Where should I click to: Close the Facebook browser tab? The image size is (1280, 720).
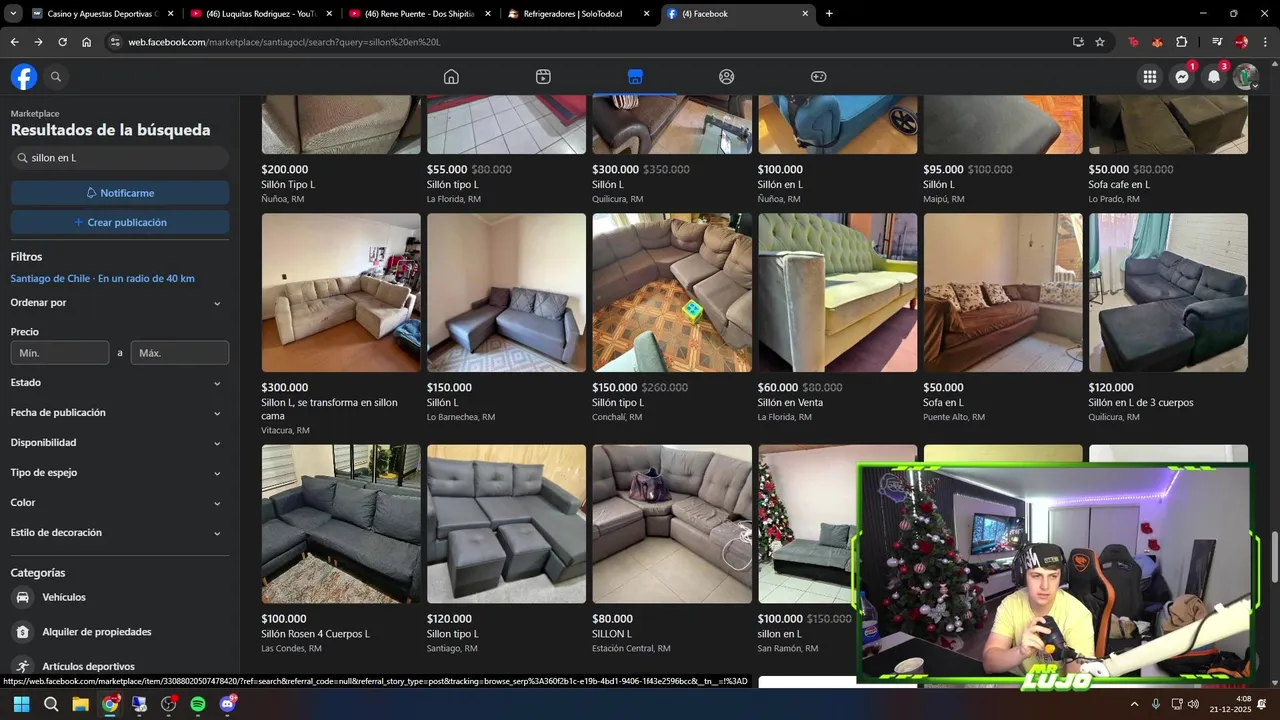pos(805,14)
